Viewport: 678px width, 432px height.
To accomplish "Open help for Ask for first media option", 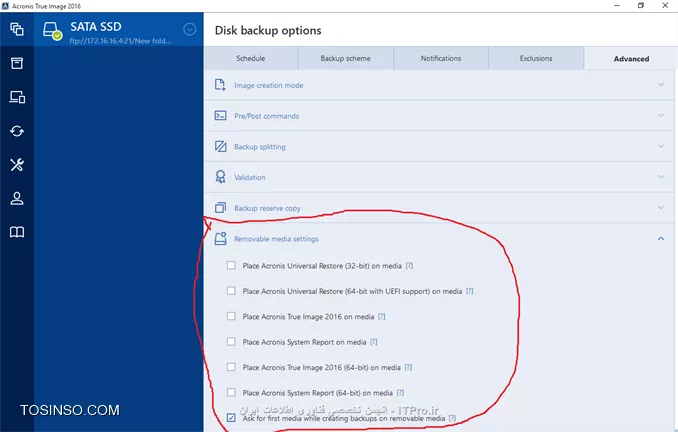I will point(452,418).
